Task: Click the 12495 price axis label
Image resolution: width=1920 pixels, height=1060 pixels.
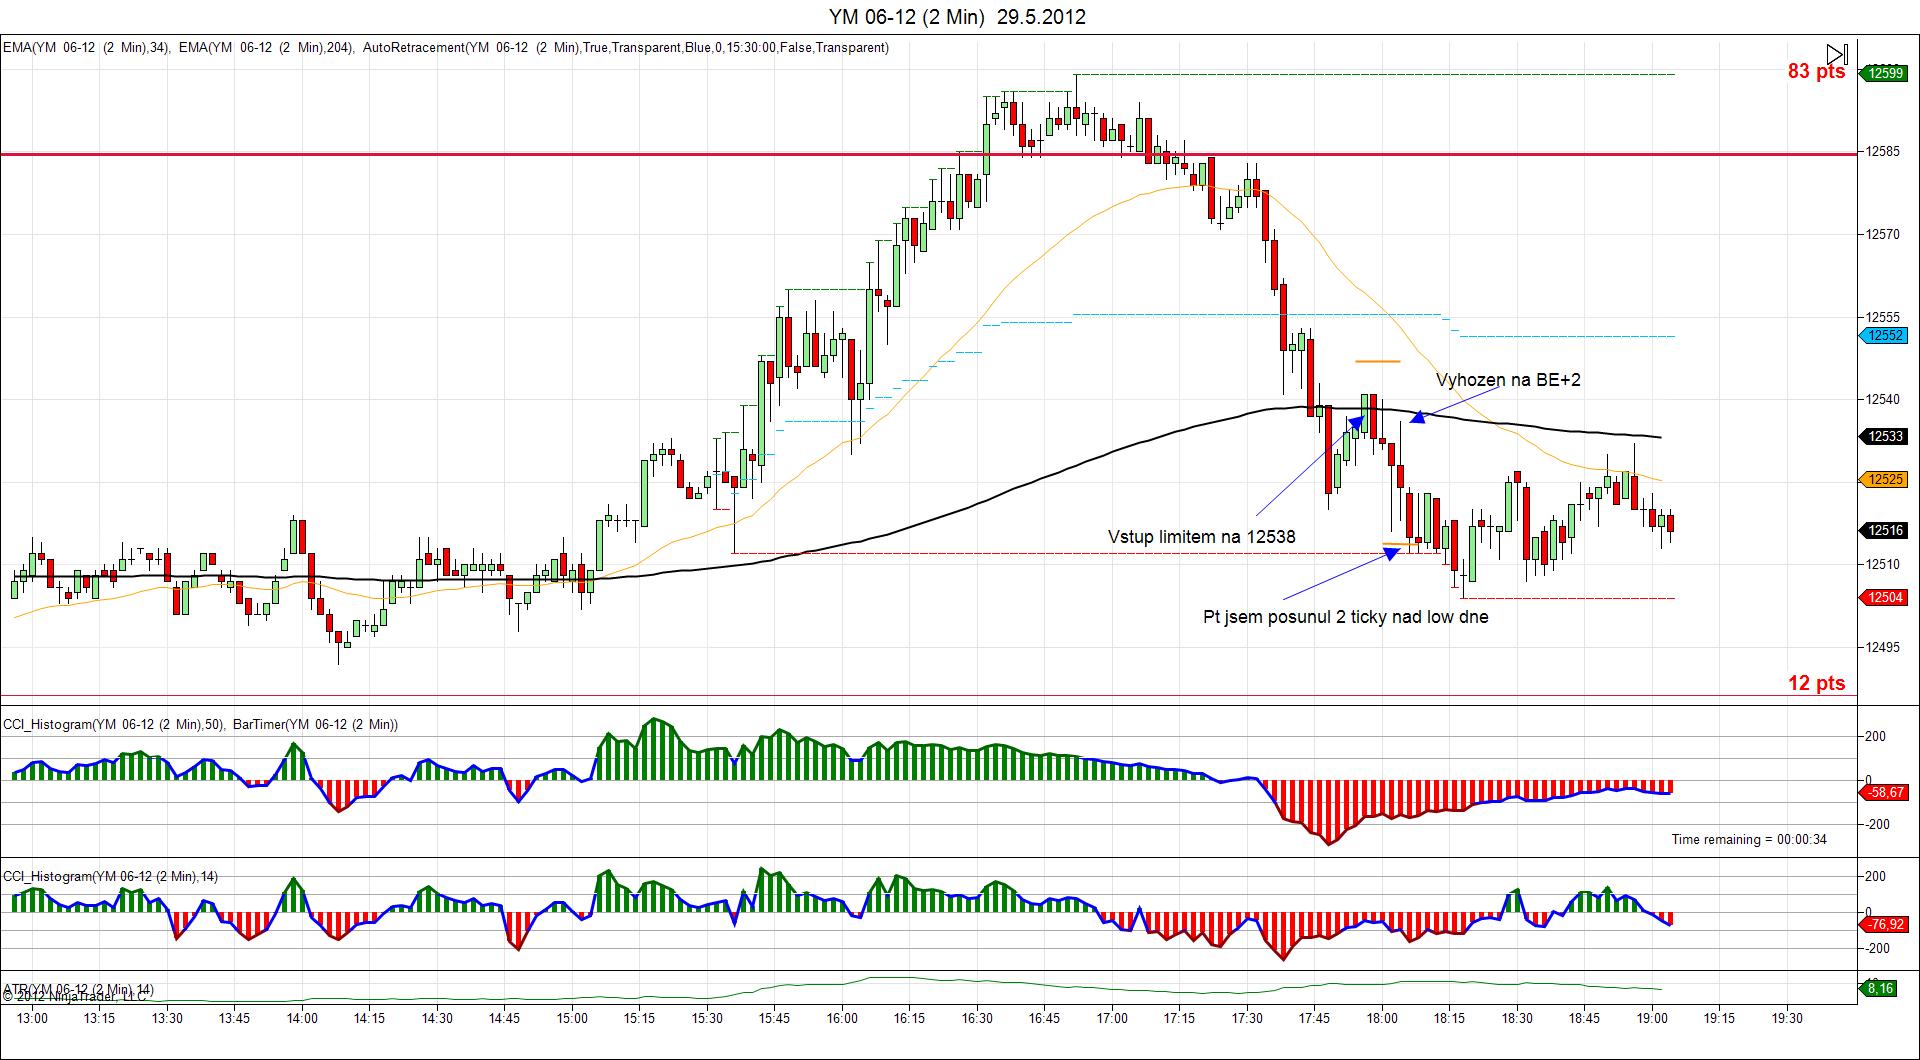Action: click(x=1882, y=647)
